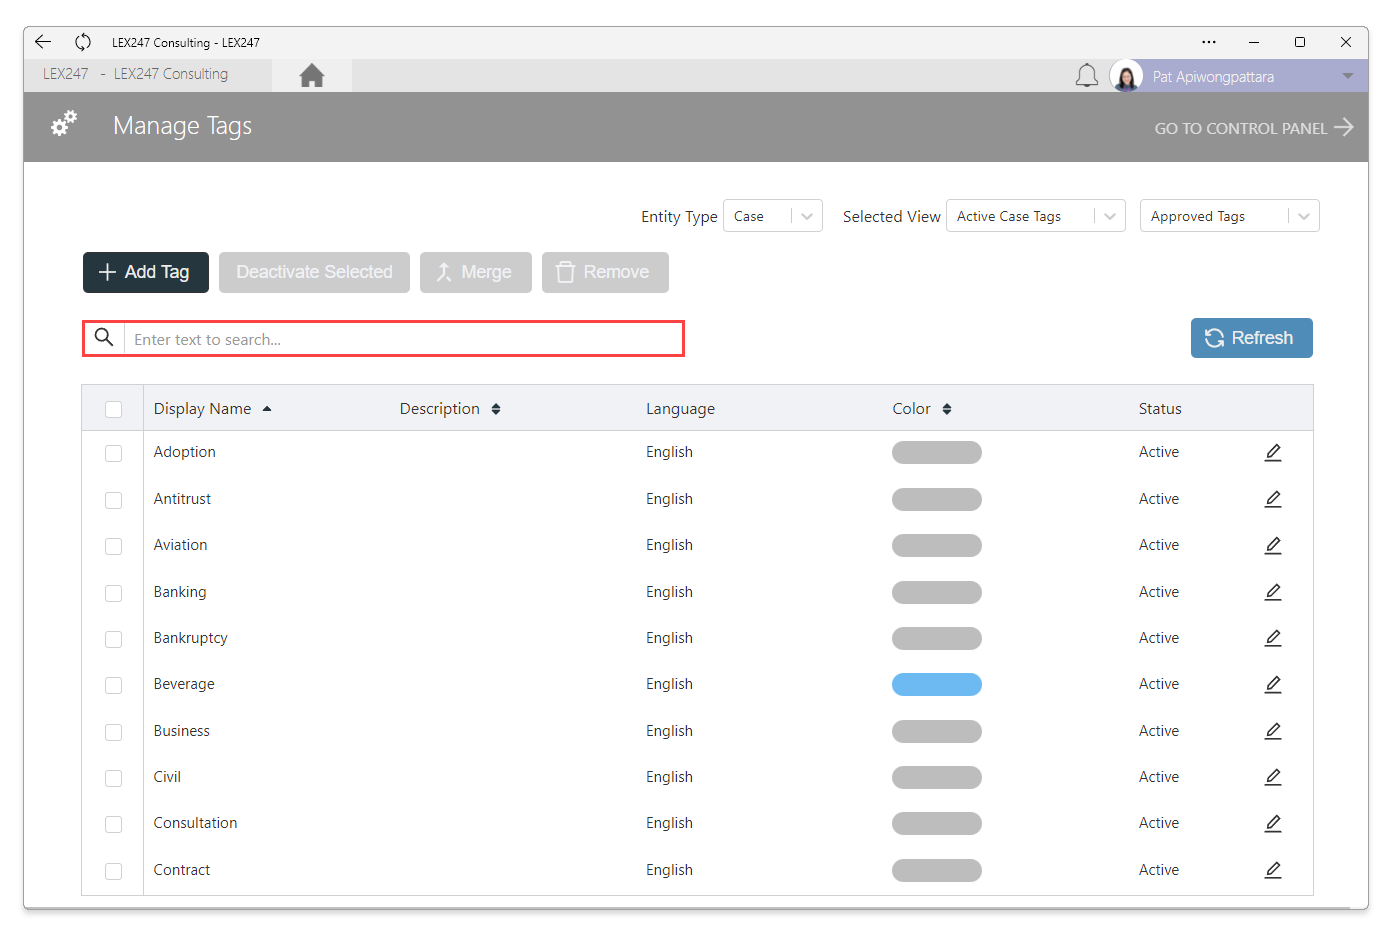Follow Go To Control Panel link
1391x935 pixels.
coord(1254,128)
